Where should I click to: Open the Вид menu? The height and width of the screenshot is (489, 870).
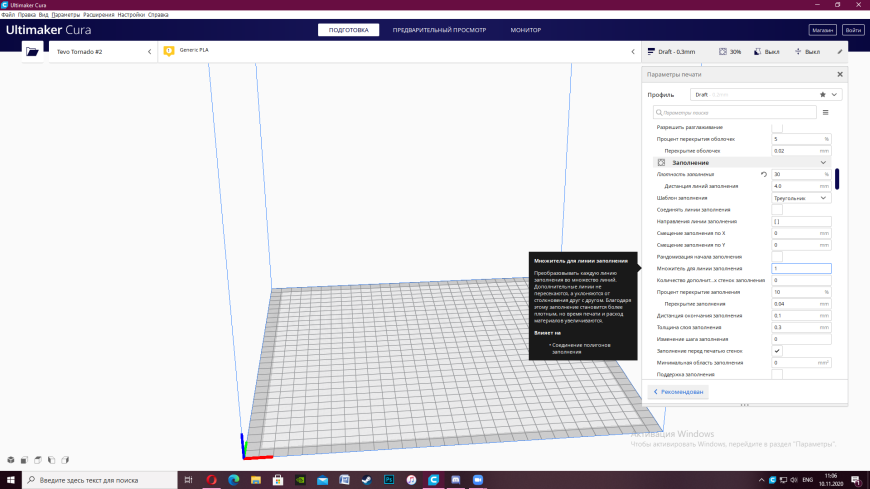click(43, 15)
